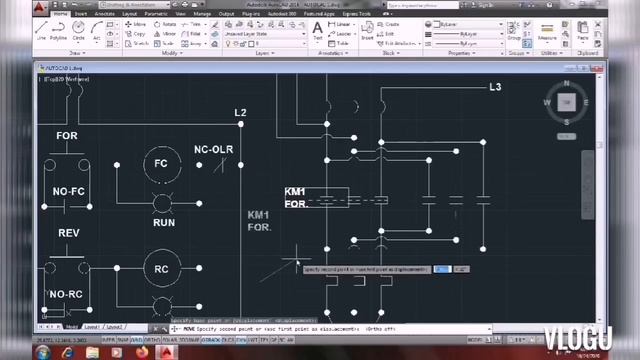
Task: Click the Mirror tool
Action: coord(165,34)
